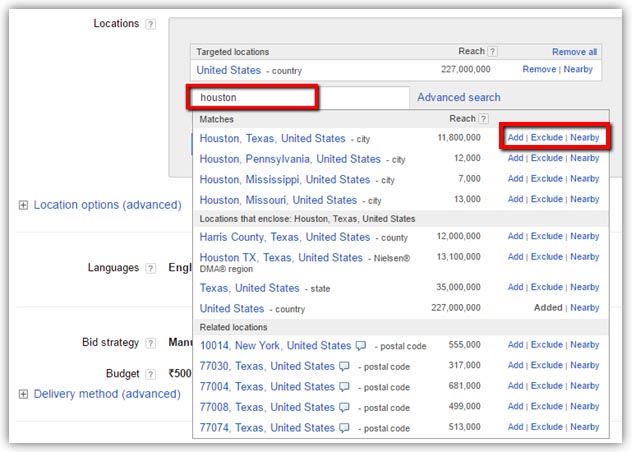Show Nearby for targeted United States
This screenshot has width=632, height=452.
pos(578,69)
